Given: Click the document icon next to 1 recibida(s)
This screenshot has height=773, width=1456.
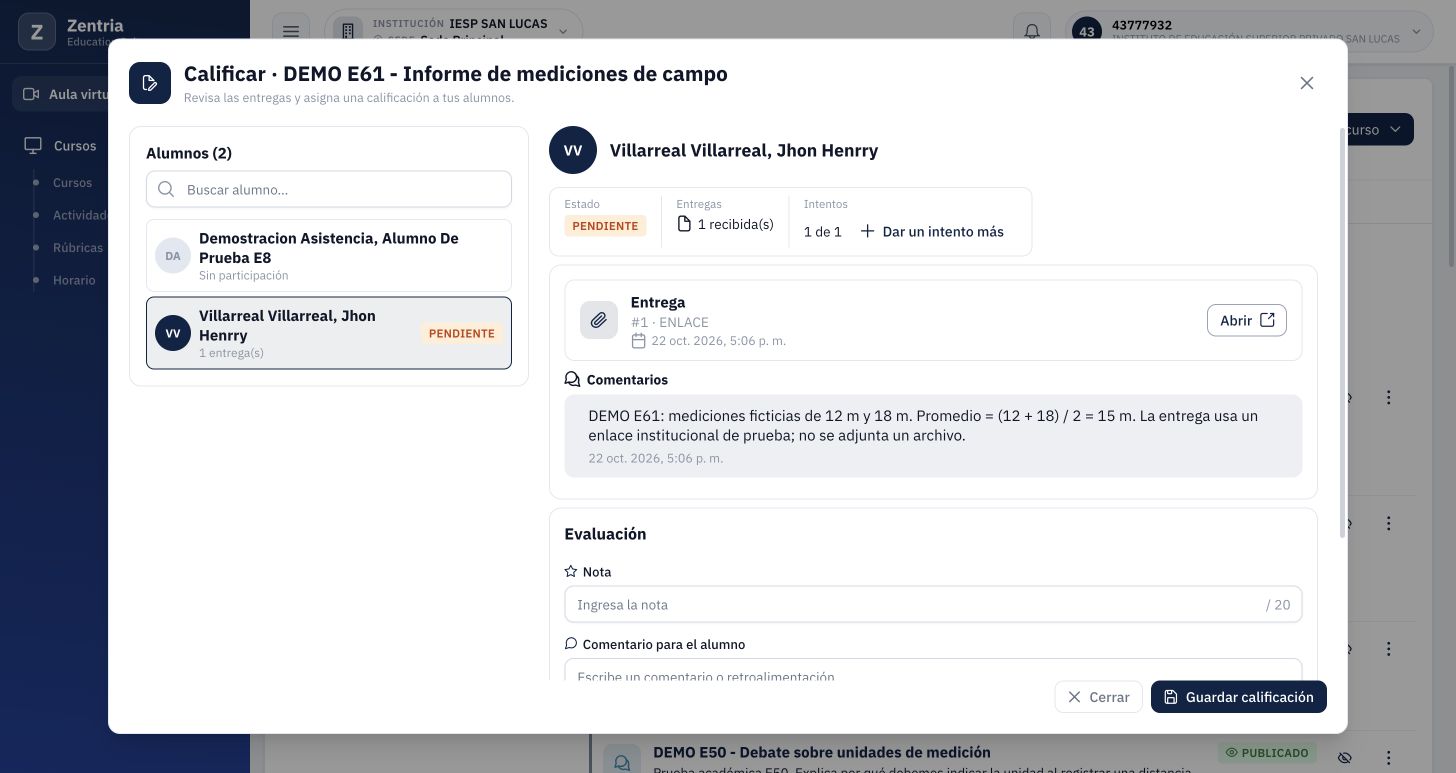Looking at the screenshot, I should (684, 224).
